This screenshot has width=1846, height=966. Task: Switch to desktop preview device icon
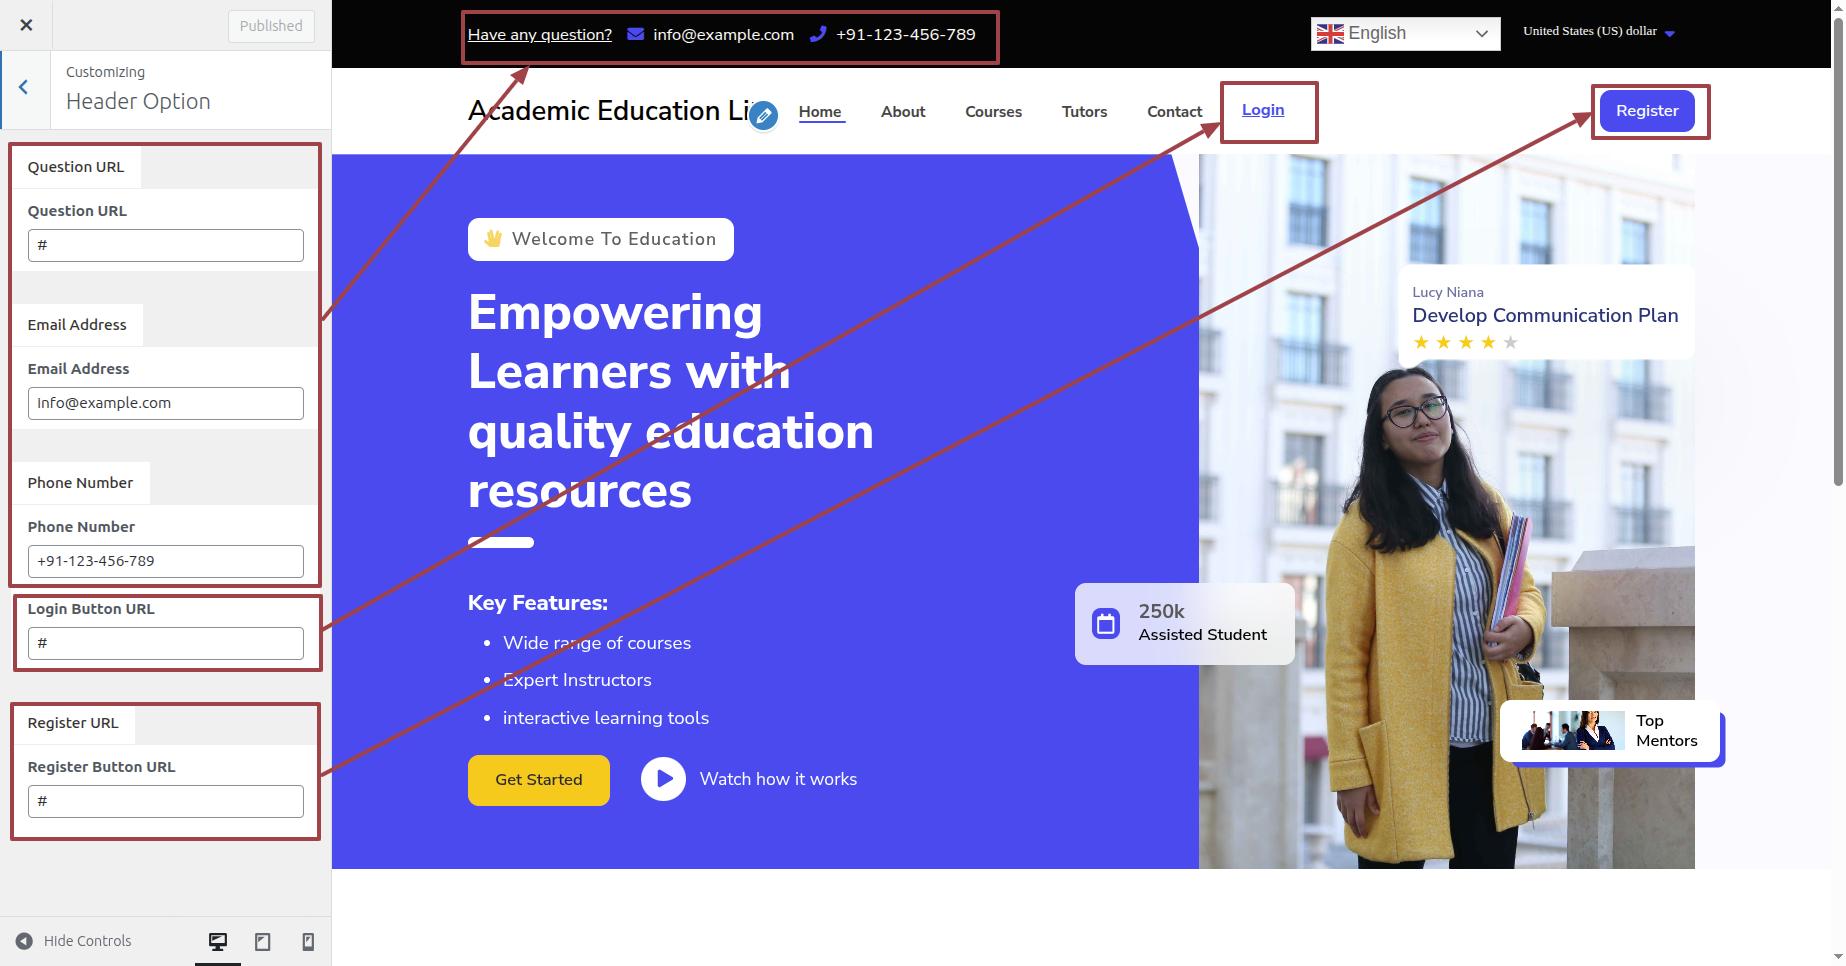coord(218,941)
